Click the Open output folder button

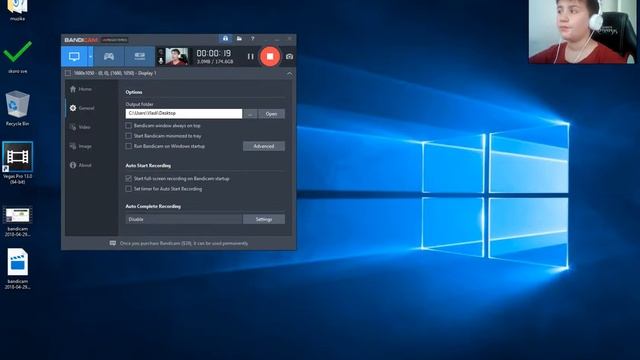click(271, 114)
